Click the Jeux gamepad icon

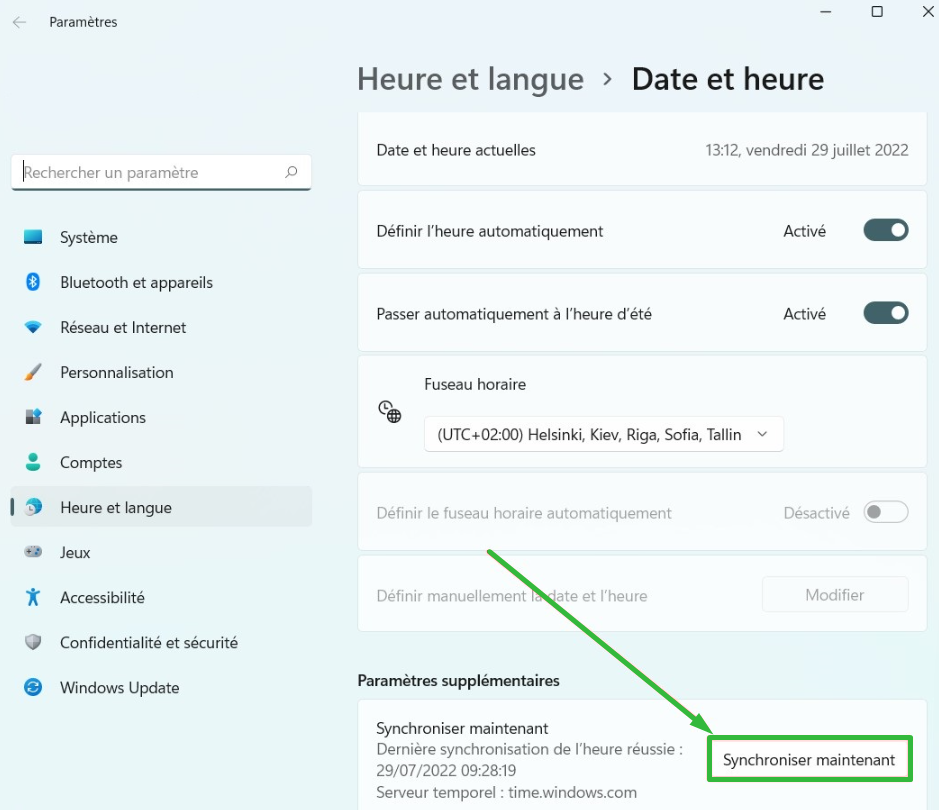pyautogui.click(x=33, y=551)
